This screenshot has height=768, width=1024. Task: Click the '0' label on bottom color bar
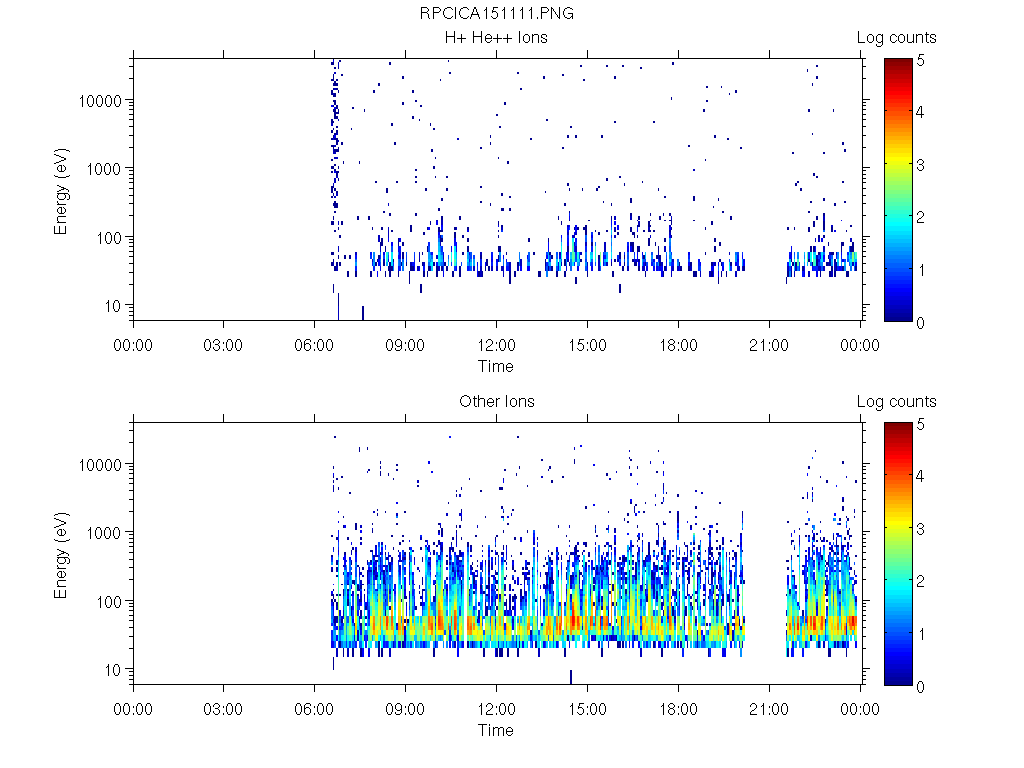920,686
